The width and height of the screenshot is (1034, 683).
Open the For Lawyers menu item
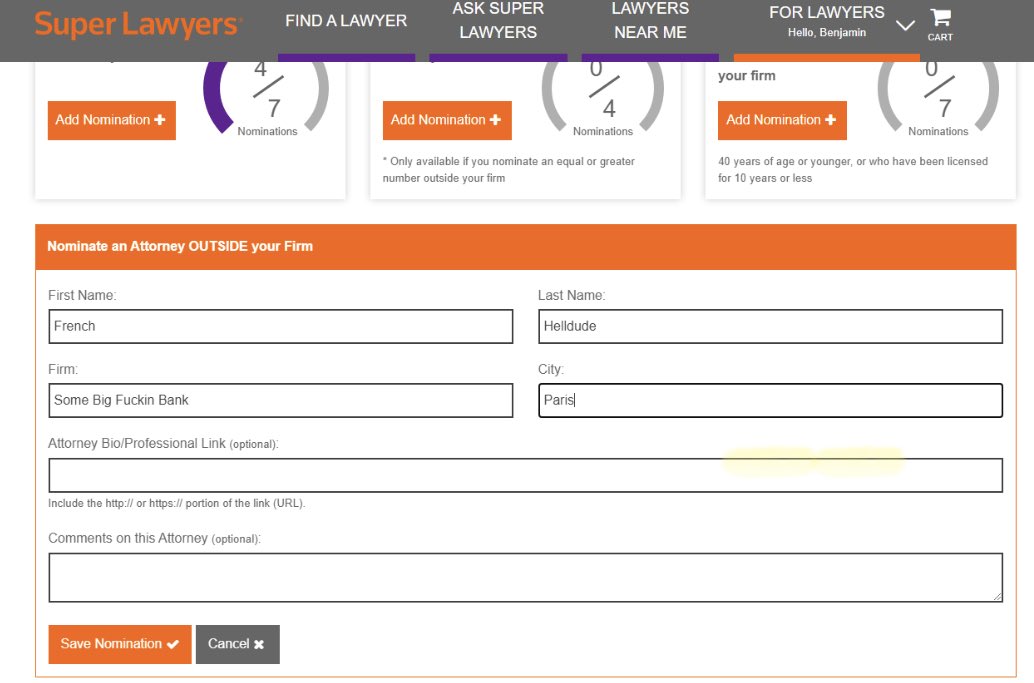(826, 13)
